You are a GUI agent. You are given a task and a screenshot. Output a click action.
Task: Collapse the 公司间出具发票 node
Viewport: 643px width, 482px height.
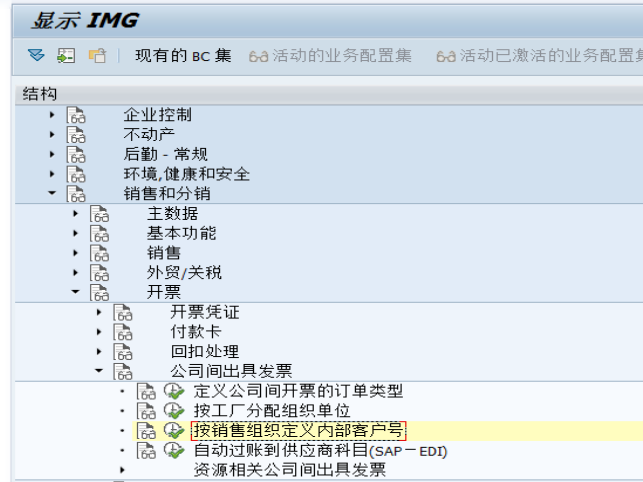(99, 370)
